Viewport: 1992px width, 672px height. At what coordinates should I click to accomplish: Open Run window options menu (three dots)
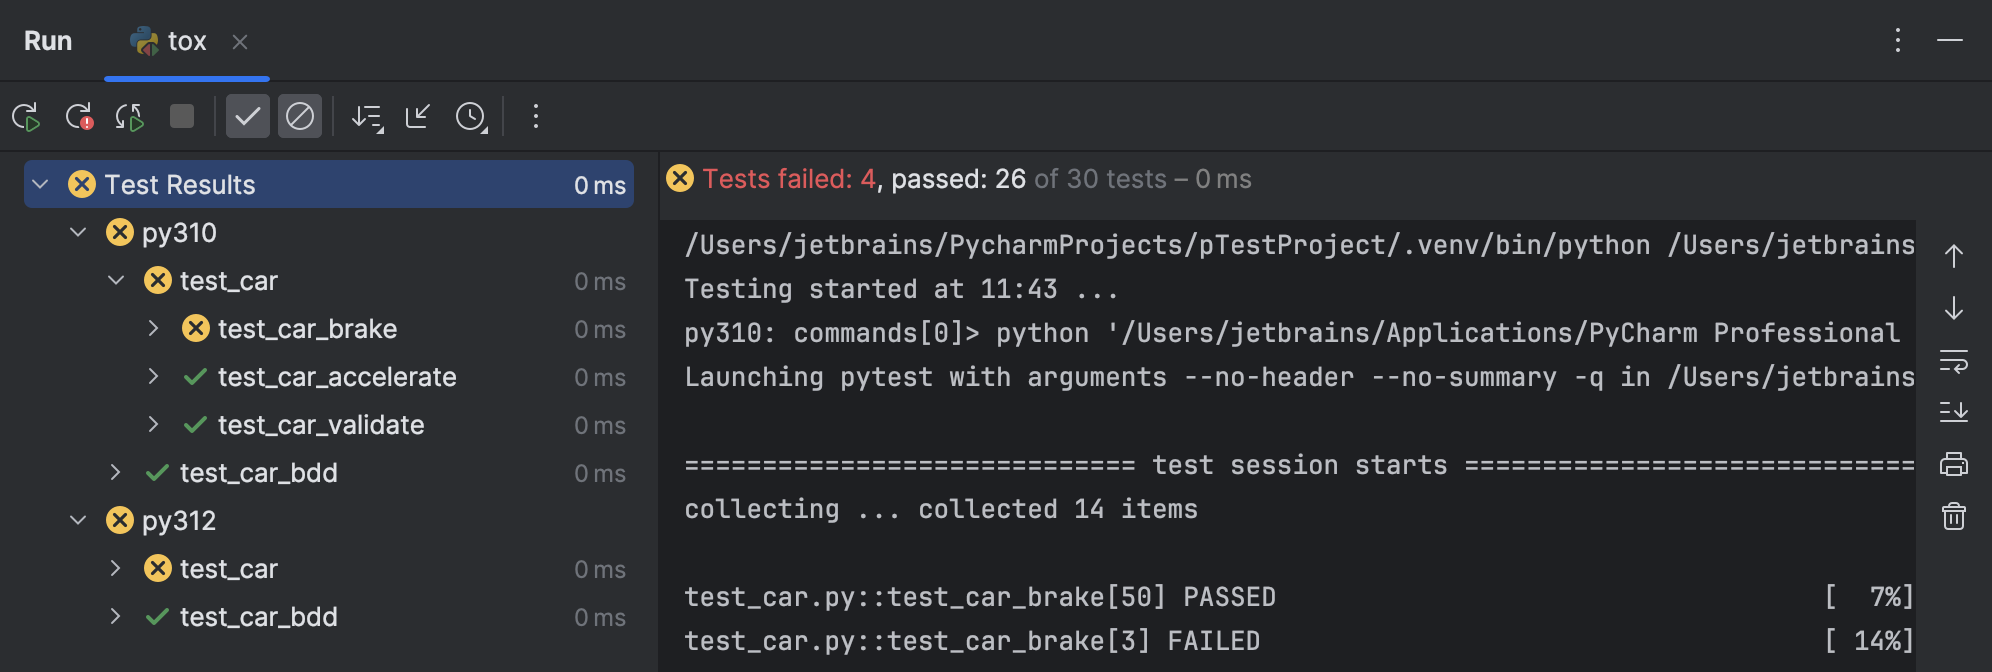click(1897, 40)
